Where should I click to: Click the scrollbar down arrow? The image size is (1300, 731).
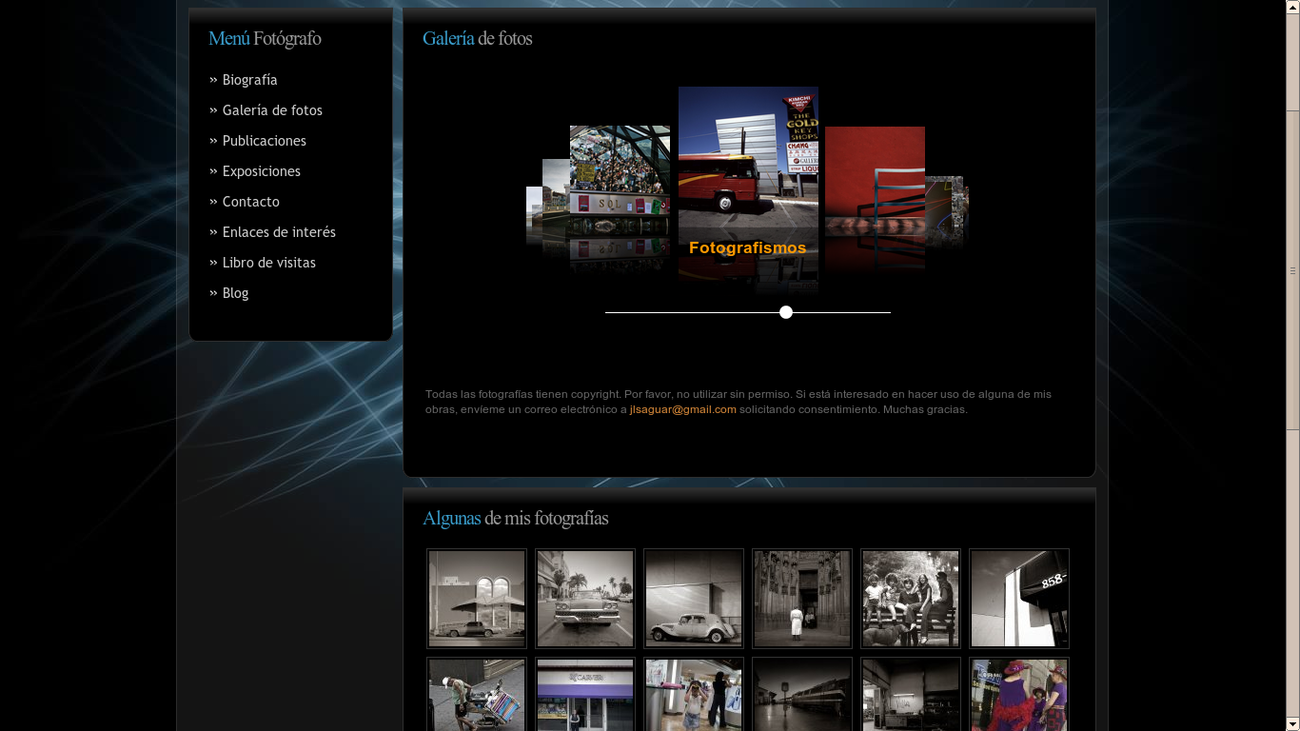1293,724
